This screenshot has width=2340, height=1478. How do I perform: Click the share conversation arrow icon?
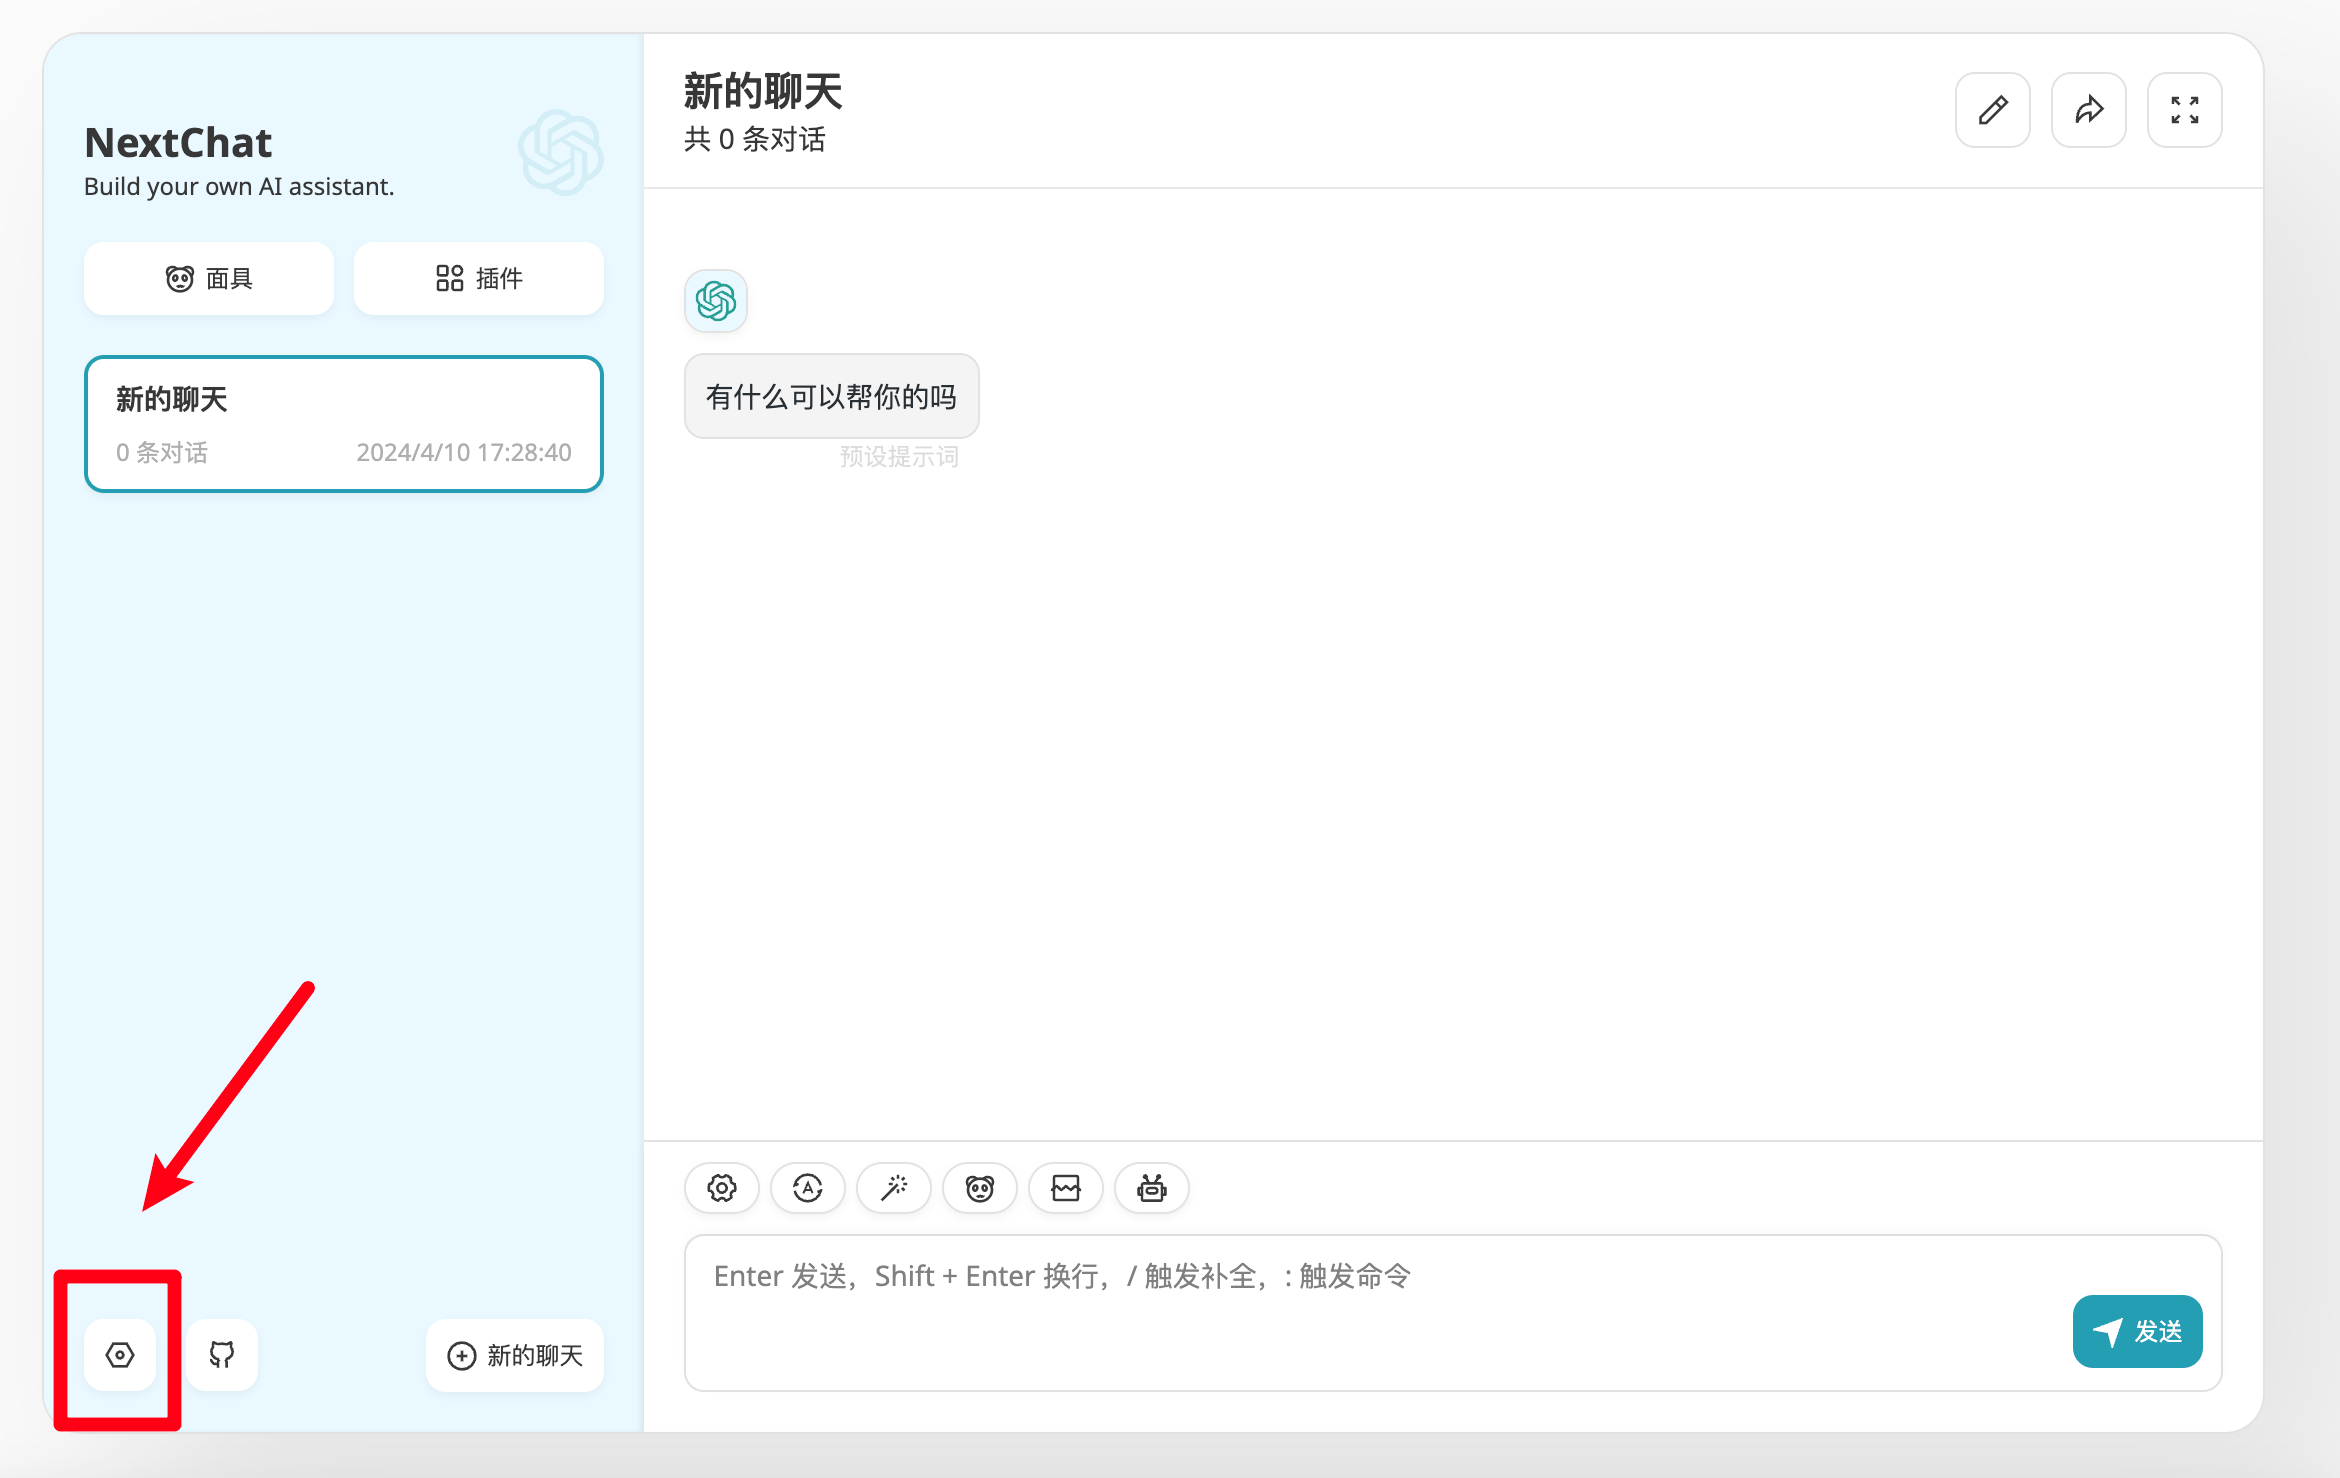point(2089,110)
